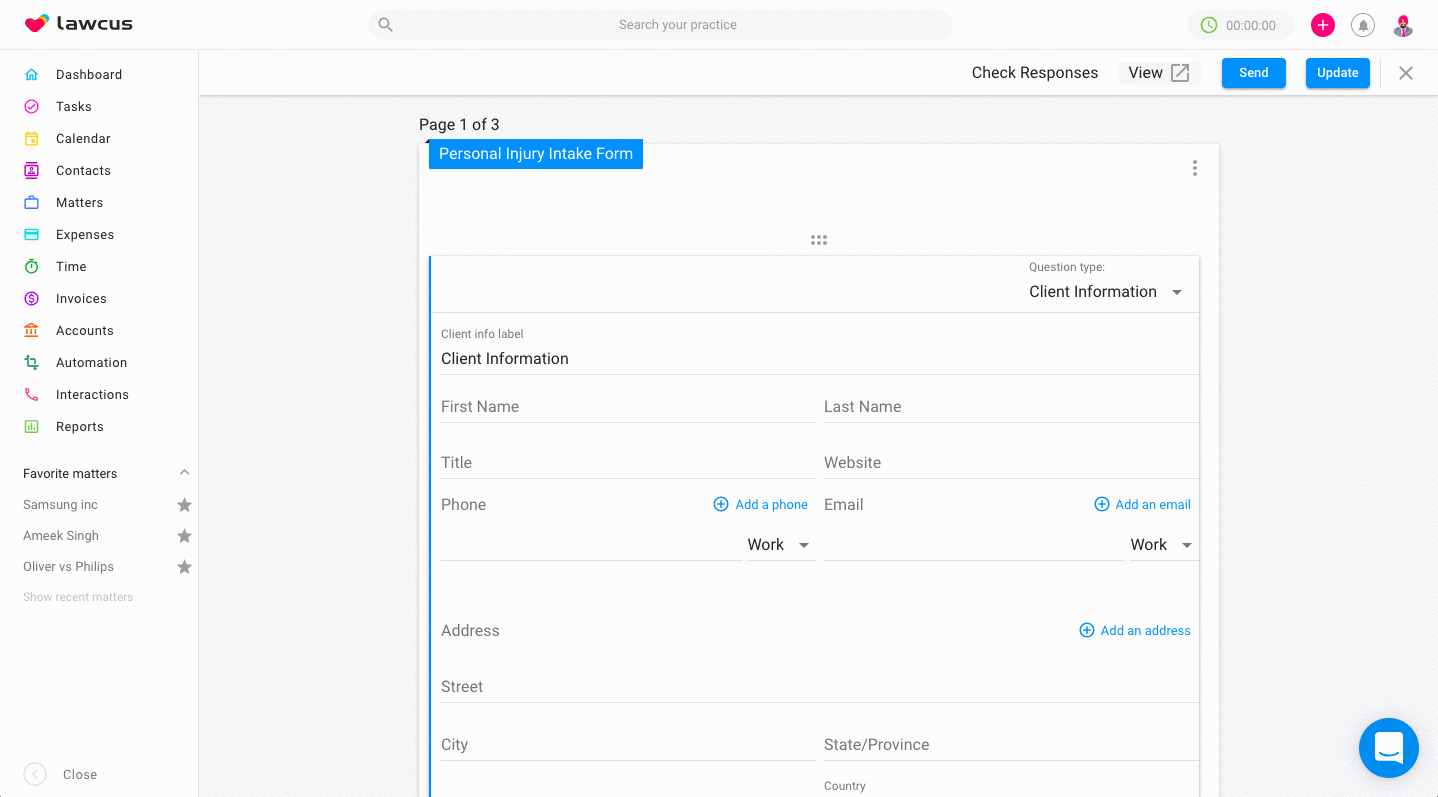Viewport: 1438px width, 797px height.
Task: Click the Invoices dollar icon
Action: click(32, 298)
